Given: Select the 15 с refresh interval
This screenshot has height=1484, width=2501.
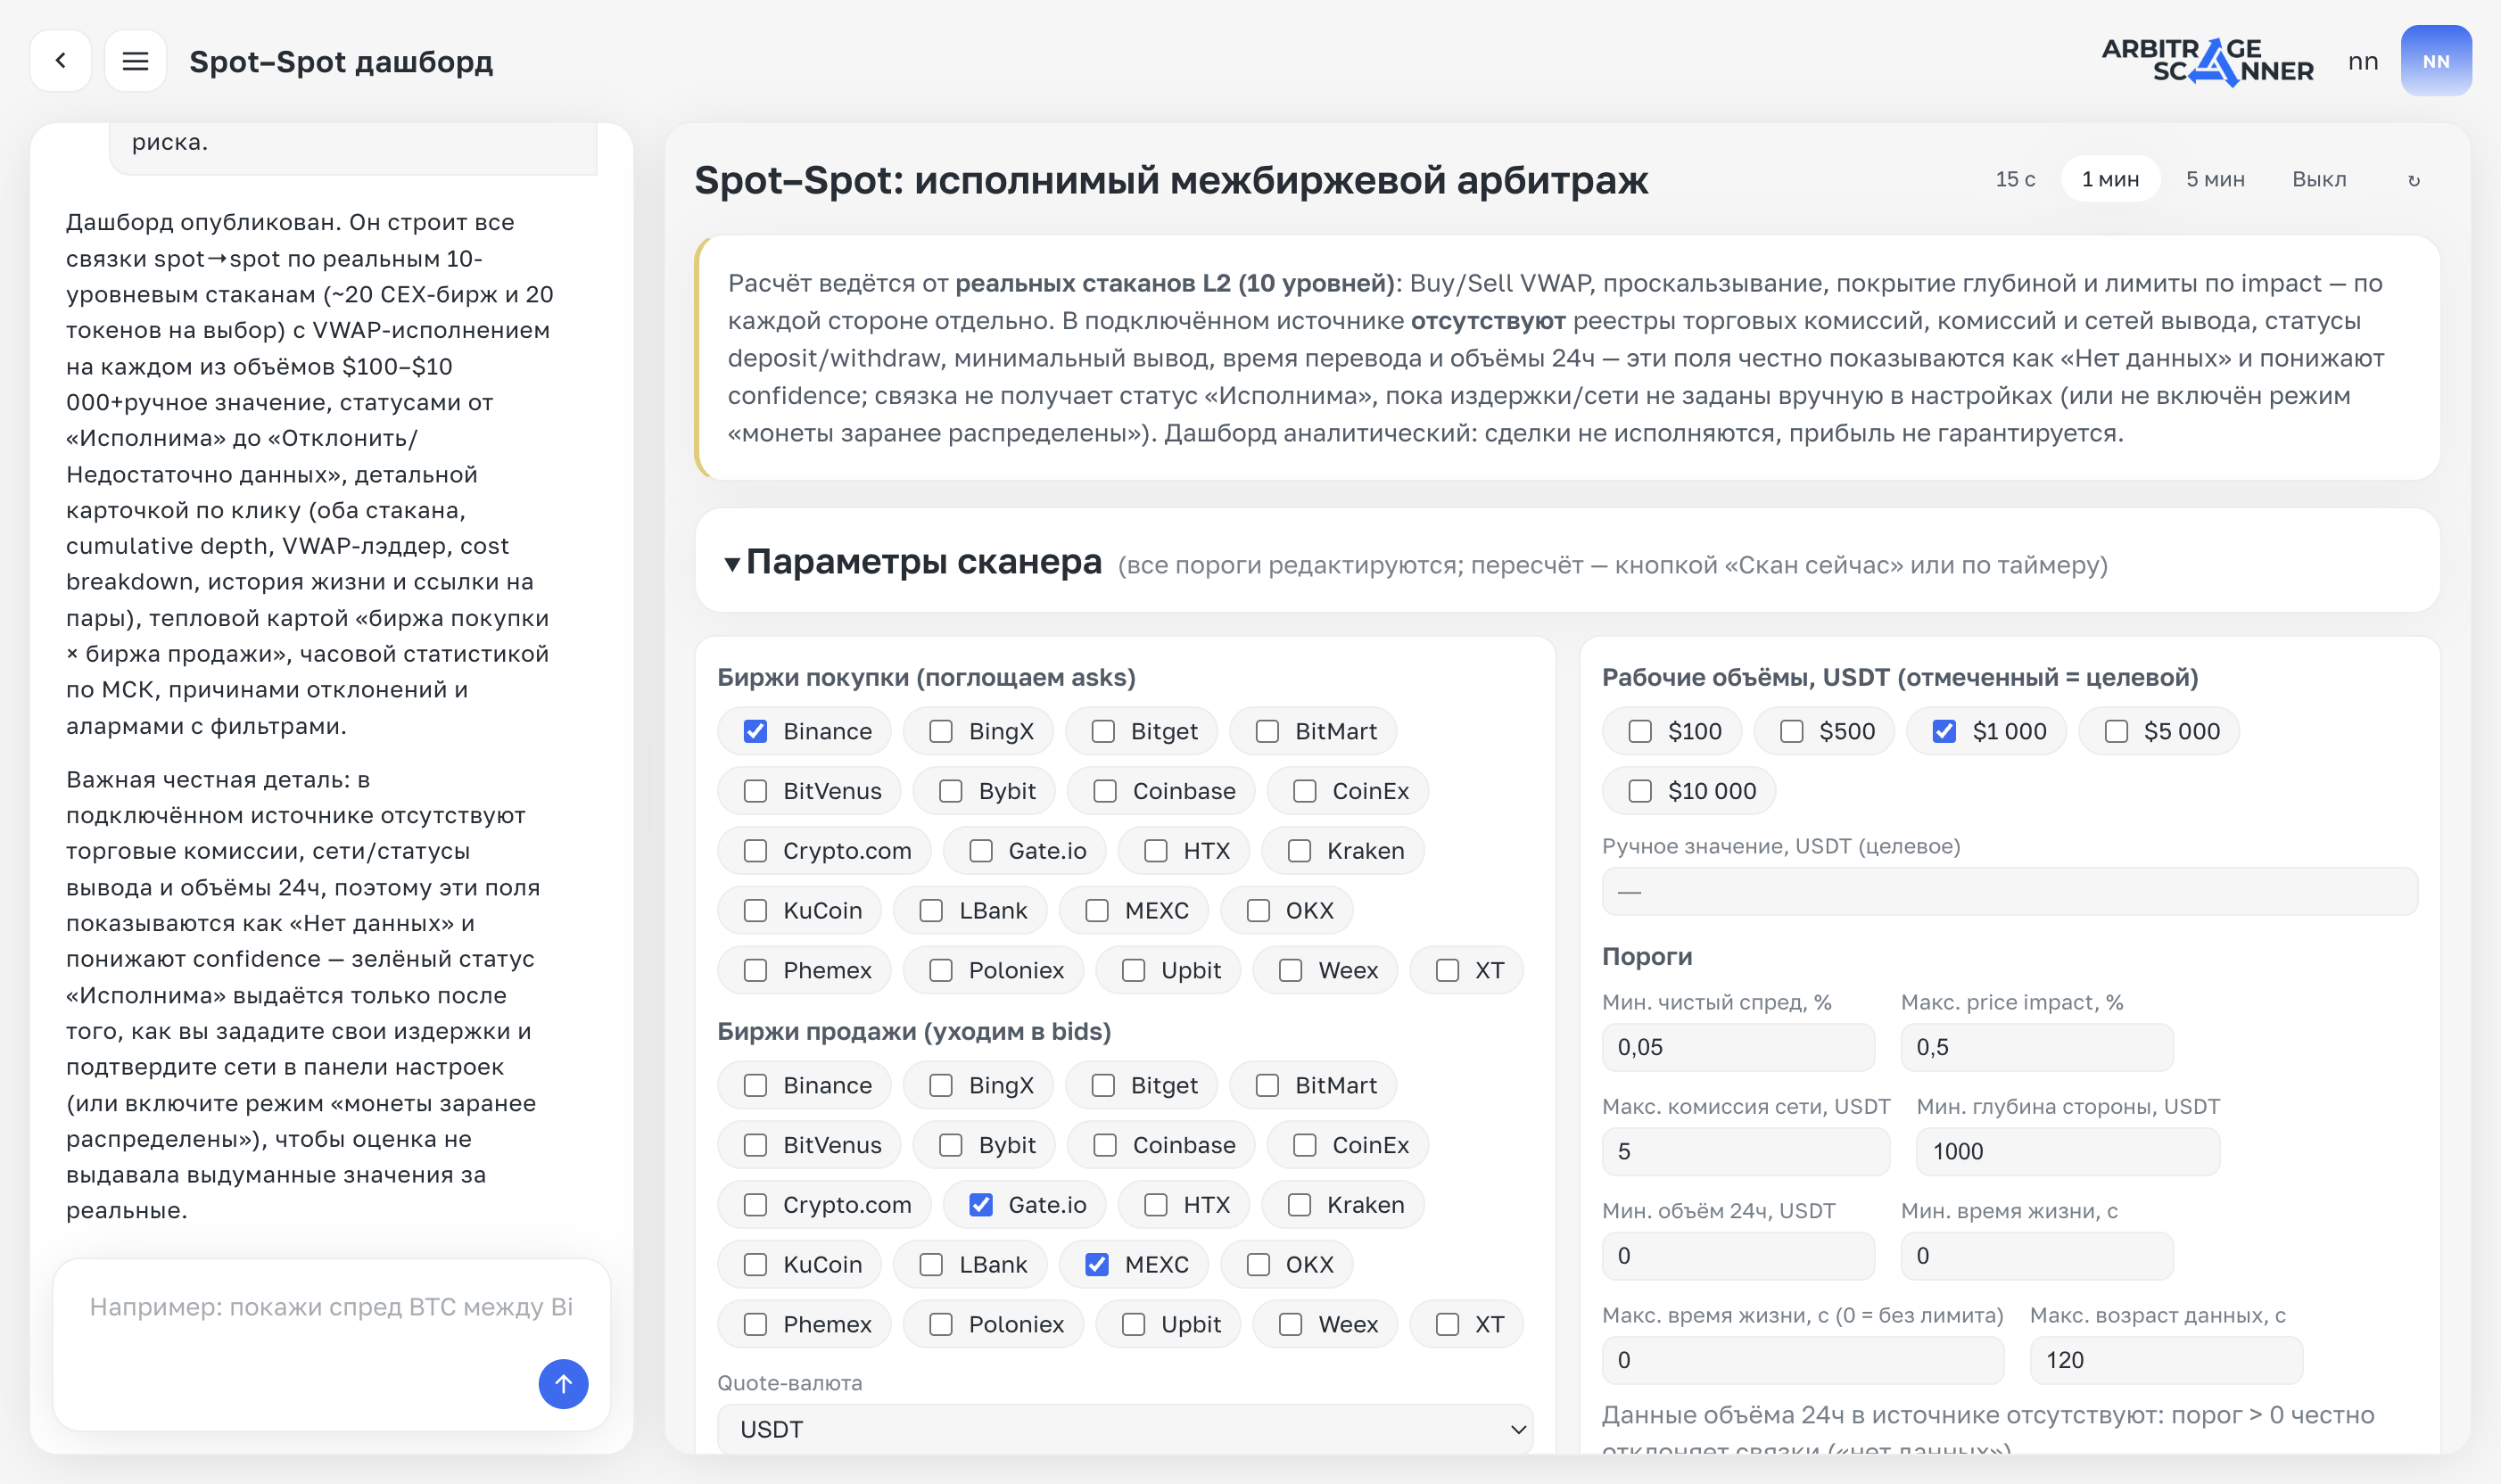Looking at the screenshot, I should (2015, 179).
